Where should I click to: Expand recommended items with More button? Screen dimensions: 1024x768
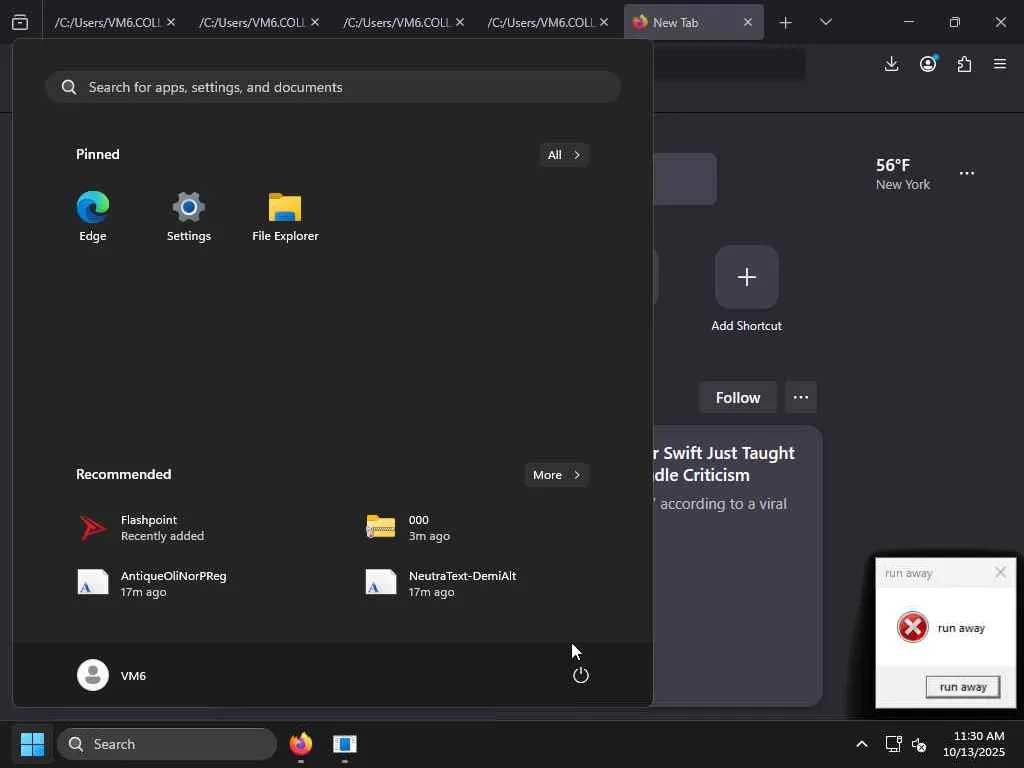click(556, 475)
